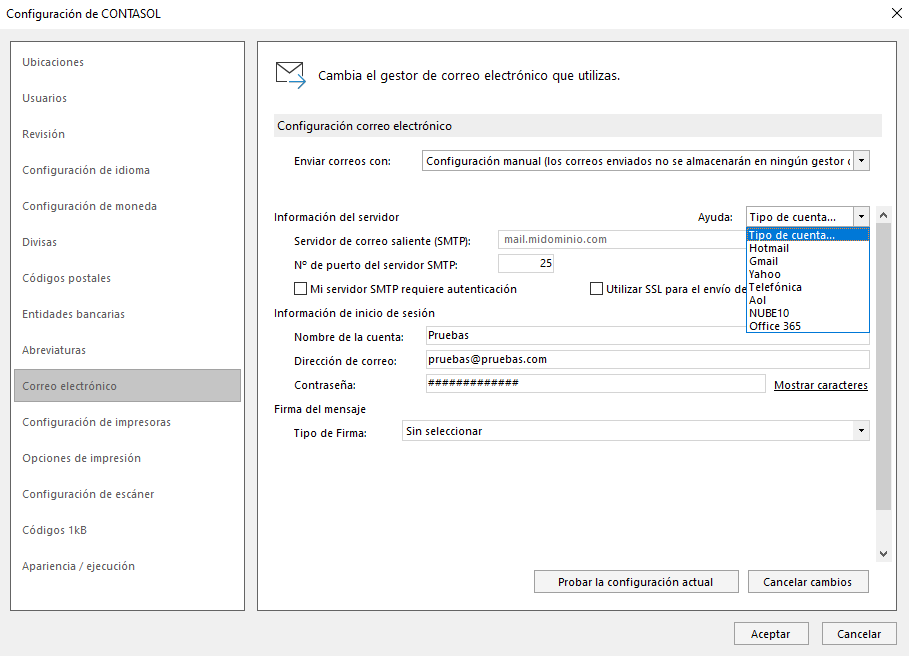Choose Gmail from account type list
This screenshot has width=909, height=656.
(x=808, y=261)
